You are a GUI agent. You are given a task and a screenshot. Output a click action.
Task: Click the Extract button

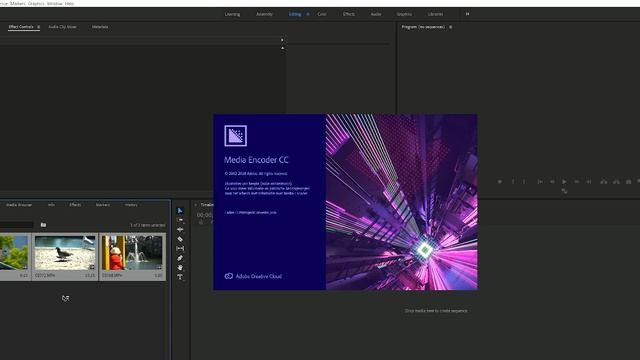616,182
